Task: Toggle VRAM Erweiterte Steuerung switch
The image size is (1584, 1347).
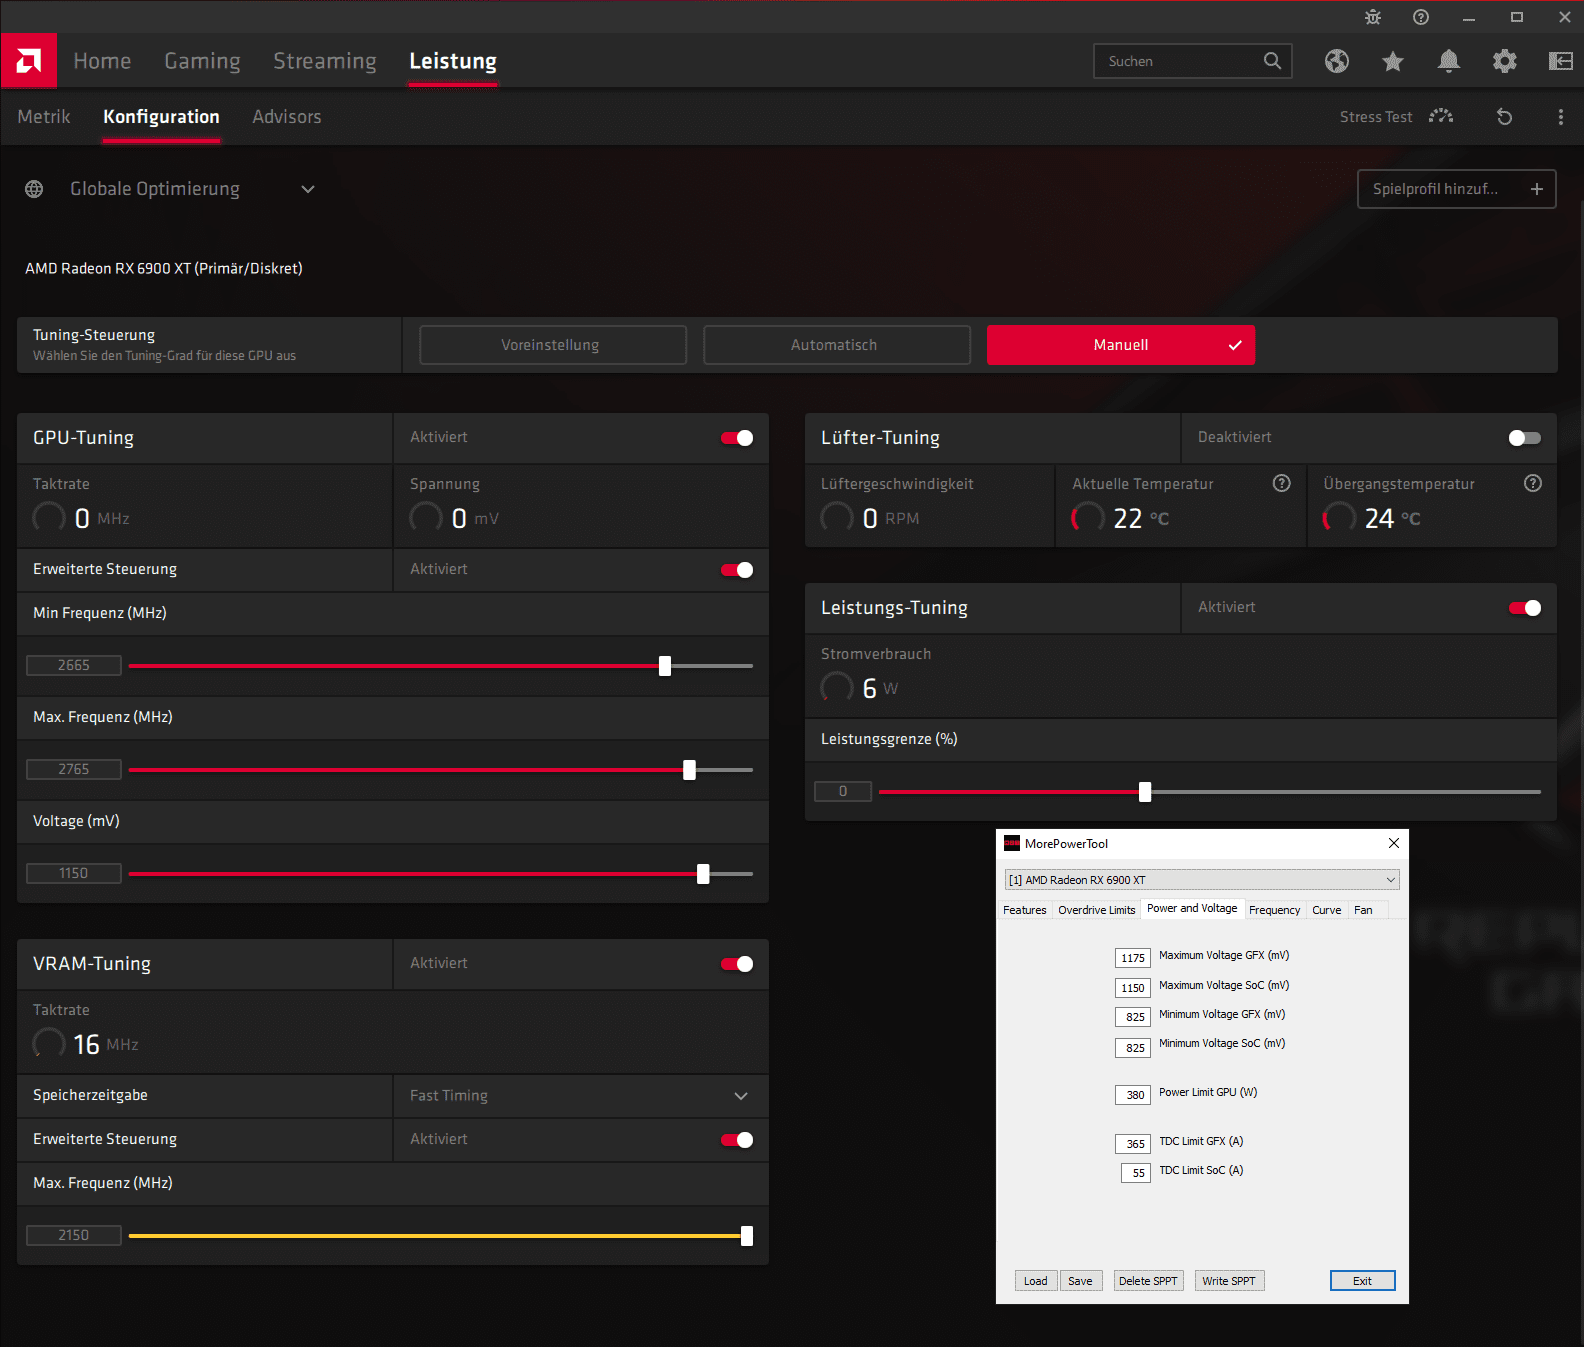Action: (737, 1140)
